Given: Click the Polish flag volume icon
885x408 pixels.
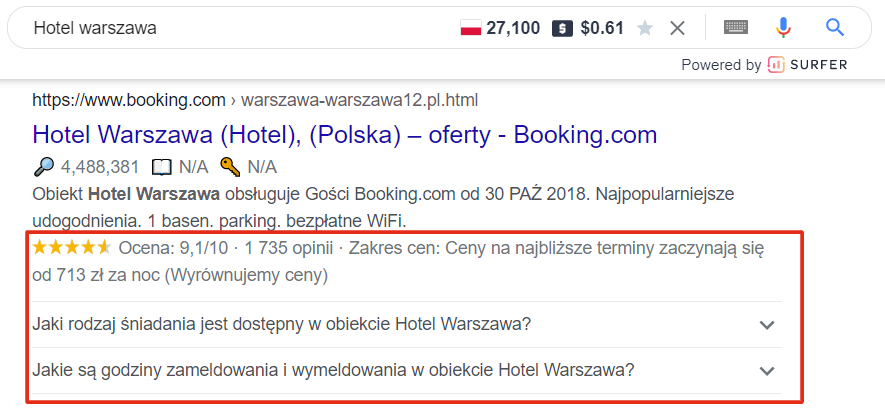Looking at the screenshot, I should 471,28.
